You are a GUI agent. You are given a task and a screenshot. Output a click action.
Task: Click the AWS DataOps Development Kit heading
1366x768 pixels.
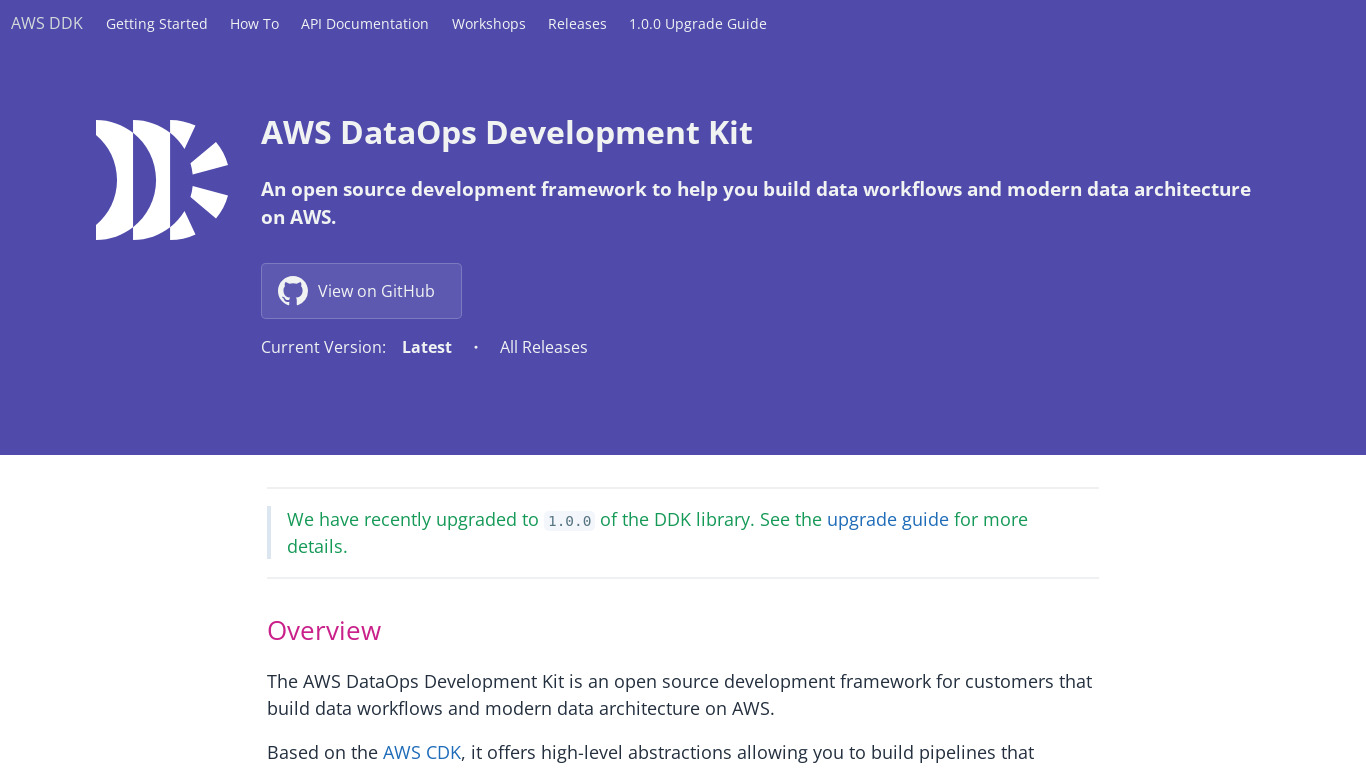coord(507,133)
